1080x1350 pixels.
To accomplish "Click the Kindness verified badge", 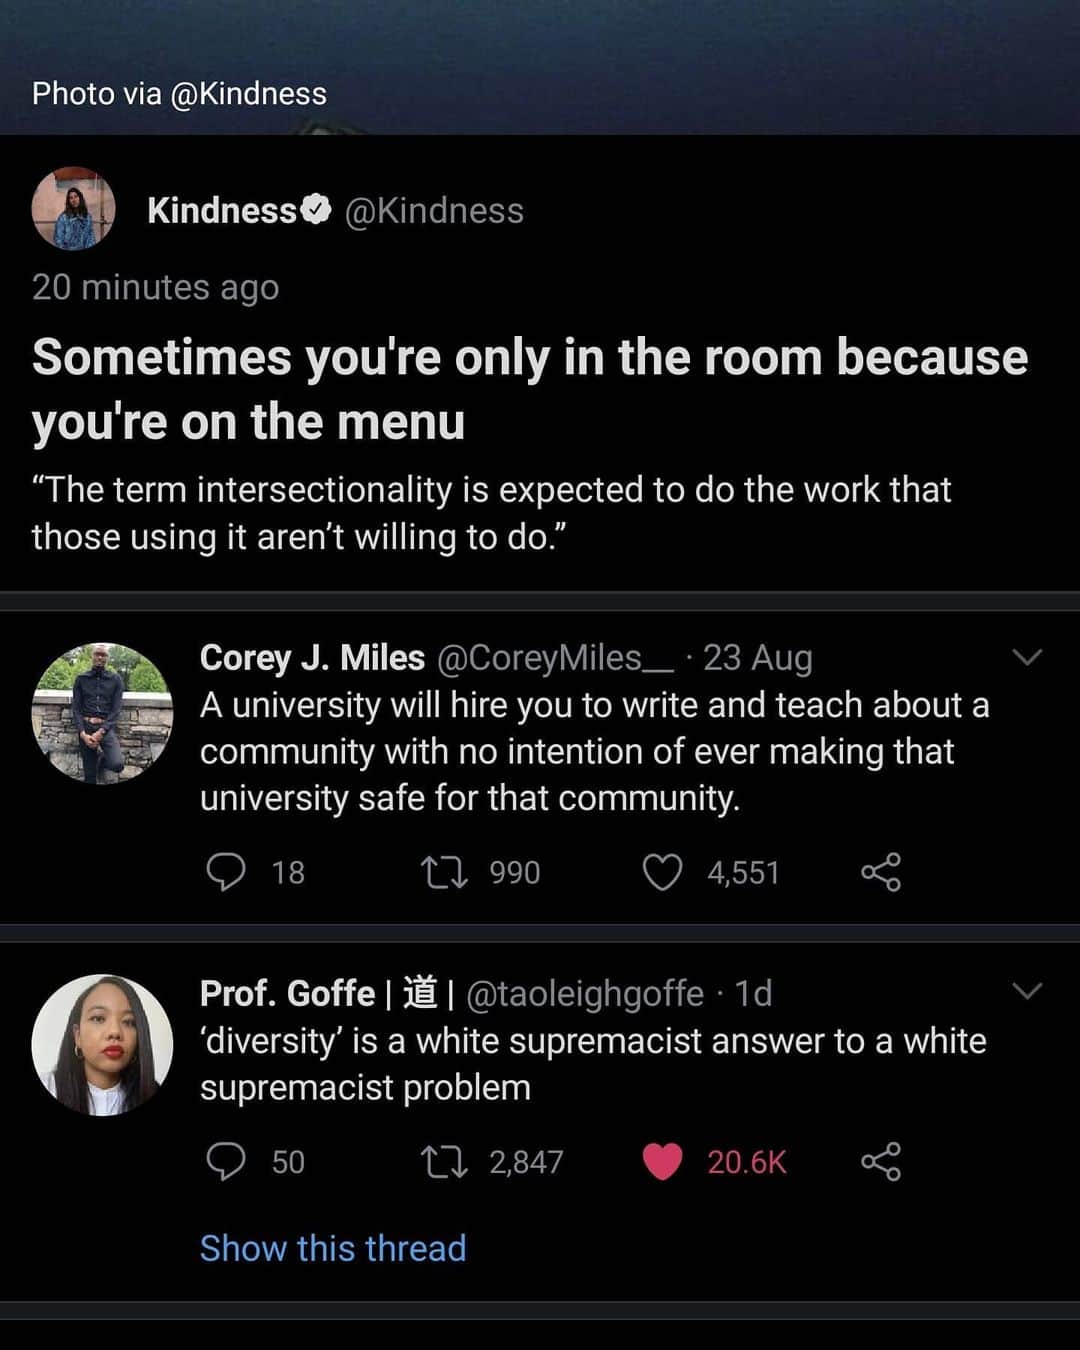I will tap(316, 210).
